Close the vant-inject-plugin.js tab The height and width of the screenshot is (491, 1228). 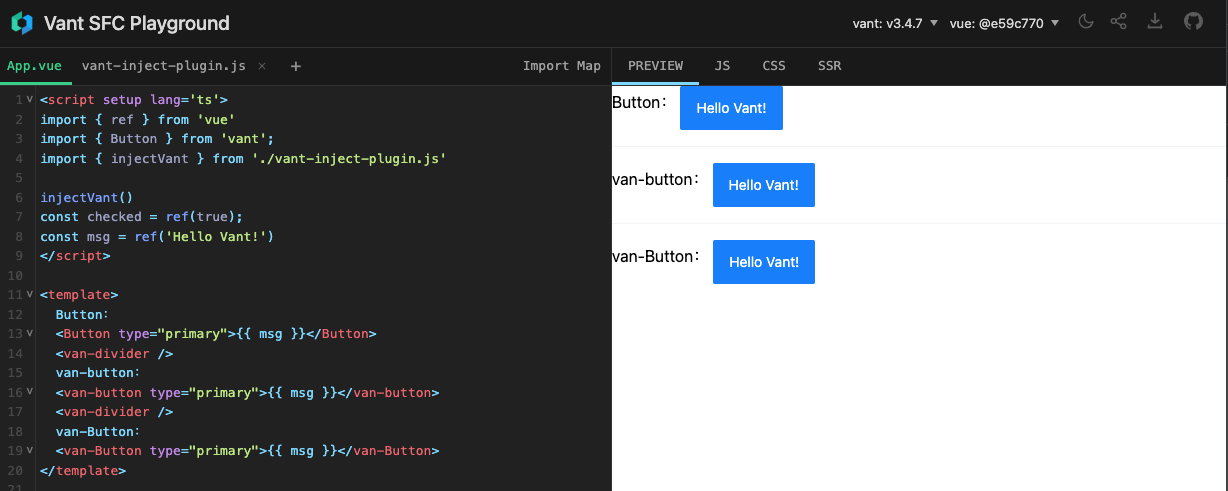262,66
